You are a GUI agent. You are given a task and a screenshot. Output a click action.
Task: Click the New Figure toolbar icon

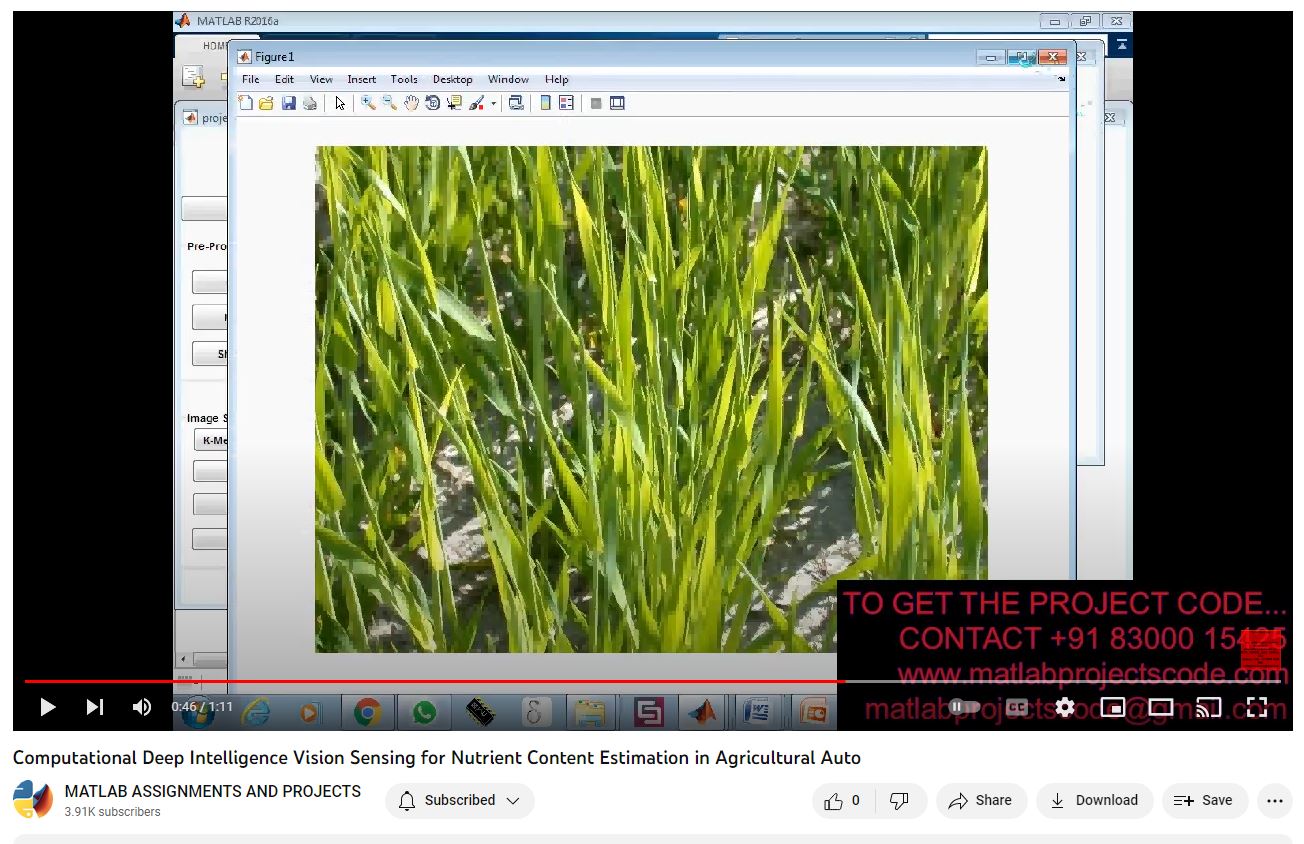point(246,103)
